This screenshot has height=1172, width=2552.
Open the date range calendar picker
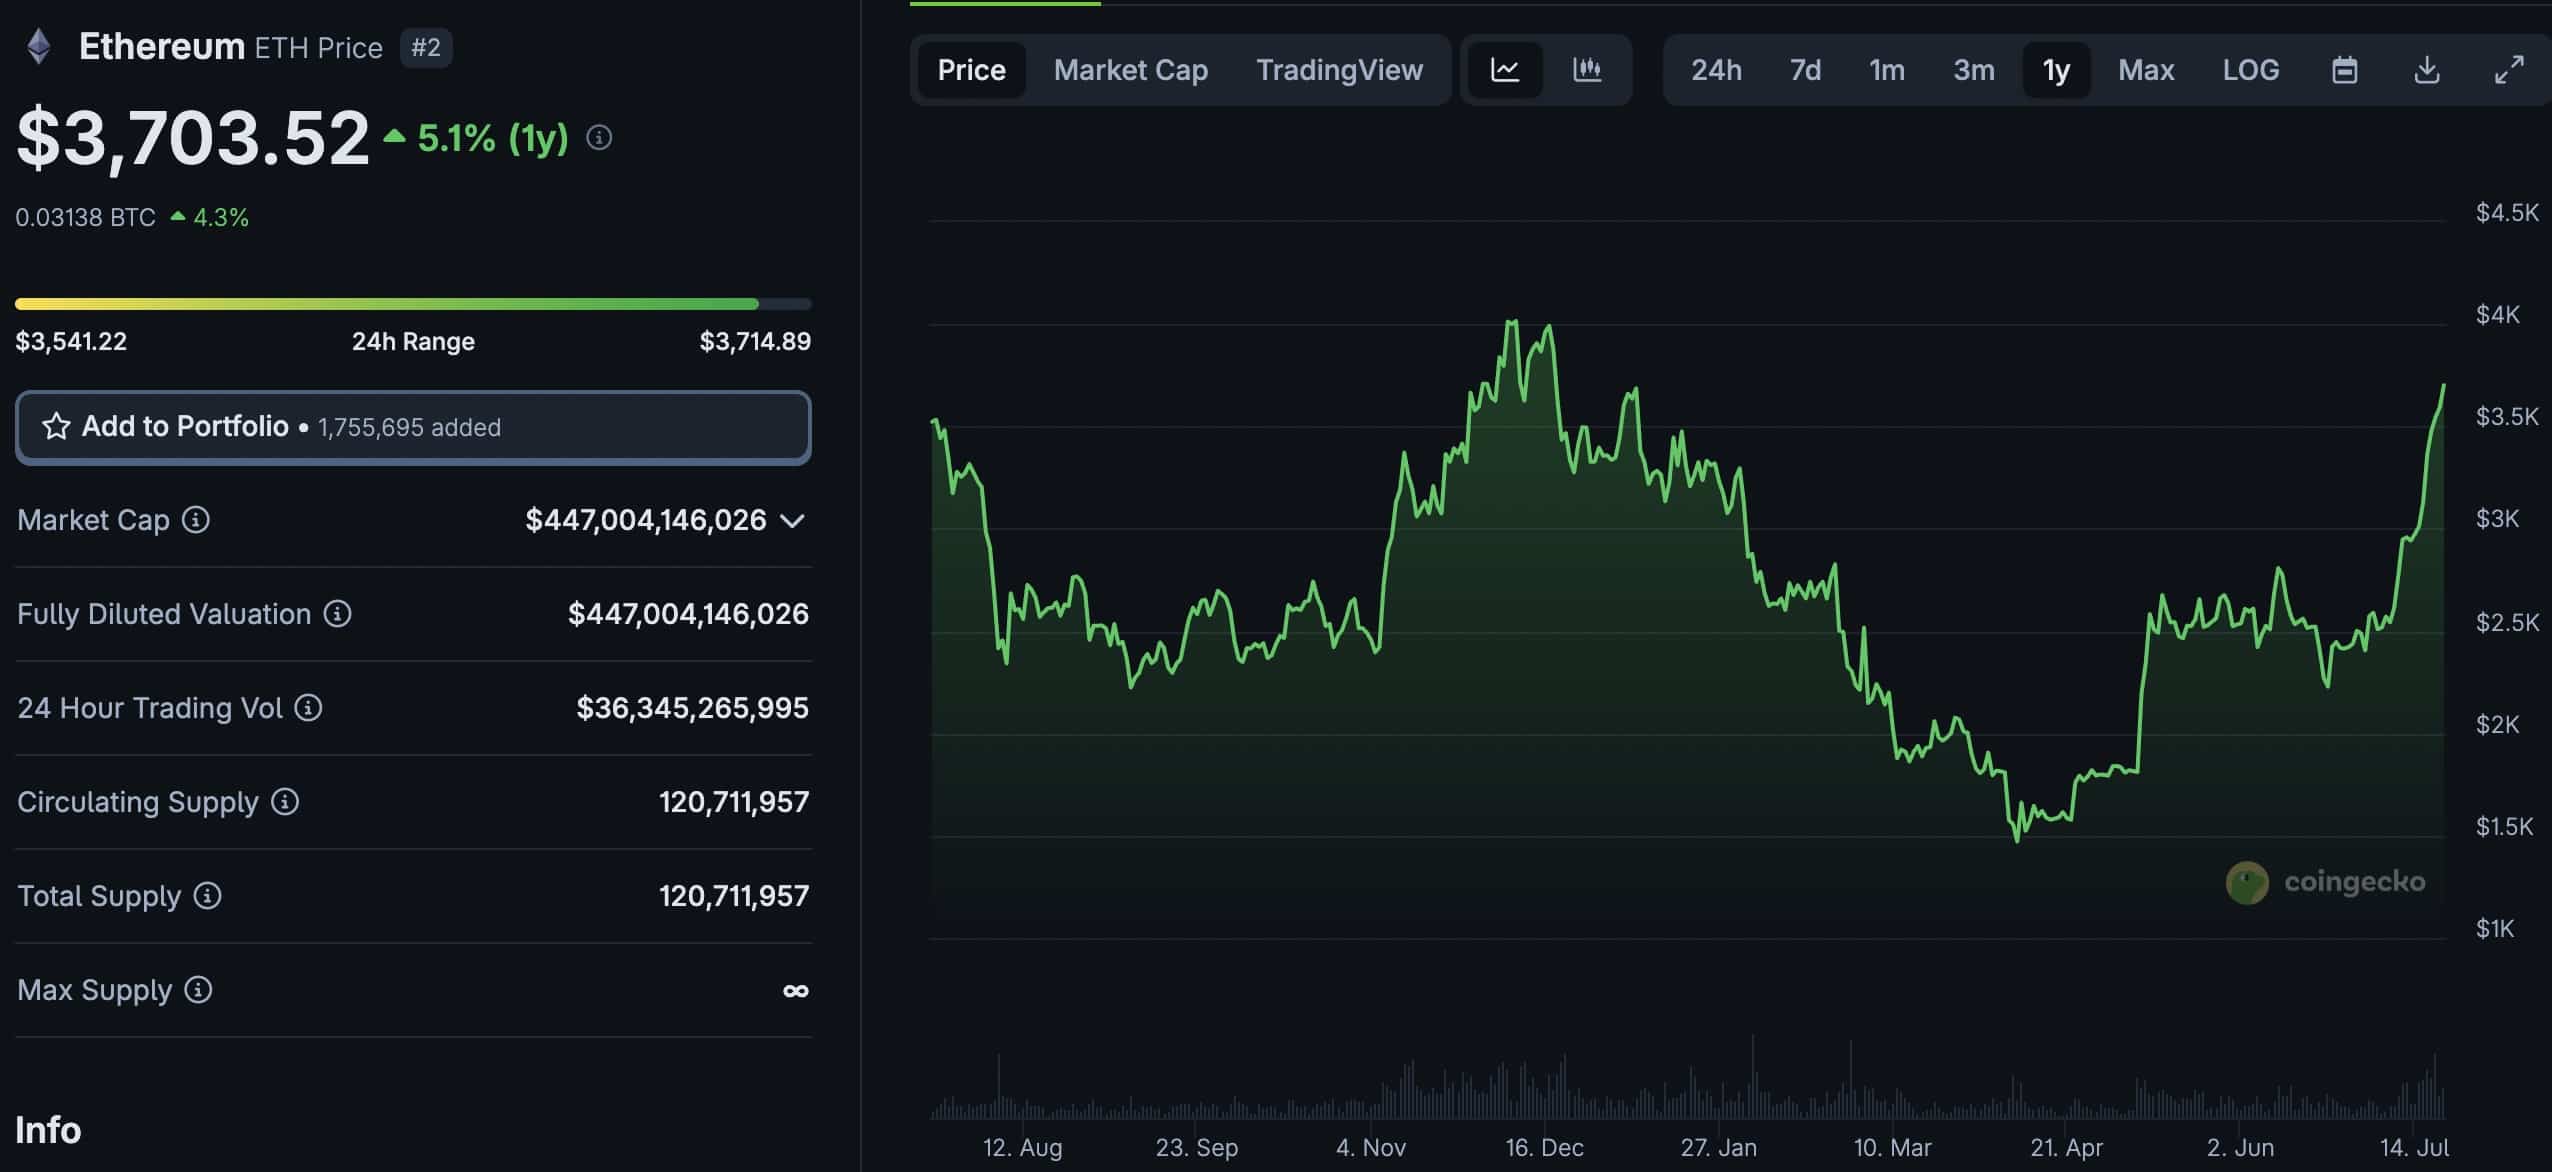(x=2345, y=70)
